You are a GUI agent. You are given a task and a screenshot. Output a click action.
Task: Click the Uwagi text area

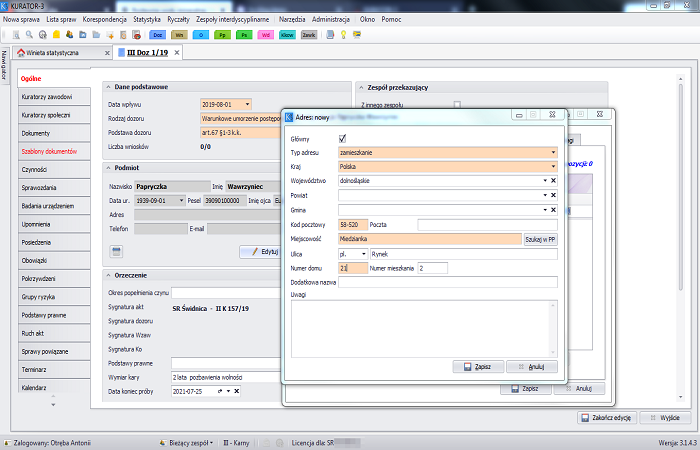(x=424, y=329)
